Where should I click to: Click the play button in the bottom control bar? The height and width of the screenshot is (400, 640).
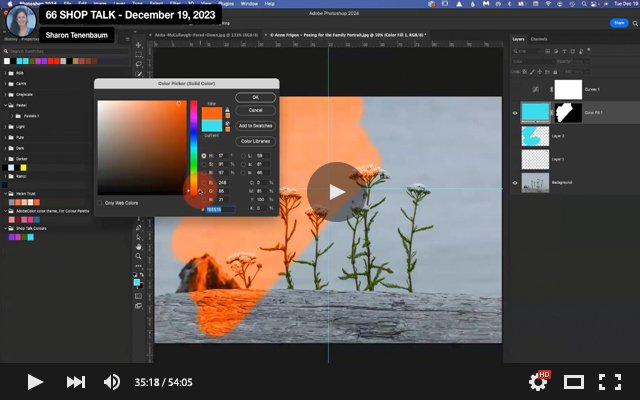point(35,382)
